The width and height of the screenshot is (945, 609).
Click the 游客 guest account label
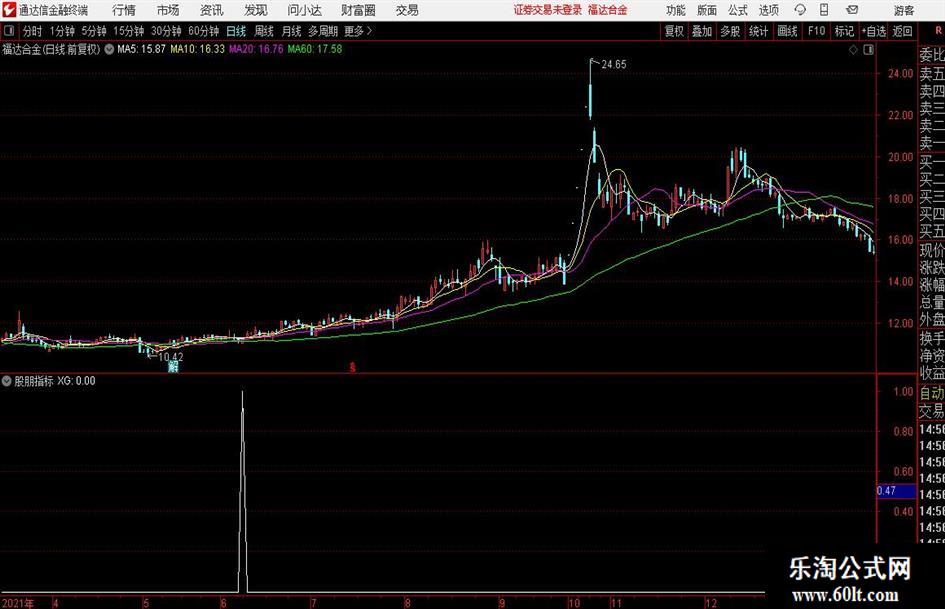(904, 10)
